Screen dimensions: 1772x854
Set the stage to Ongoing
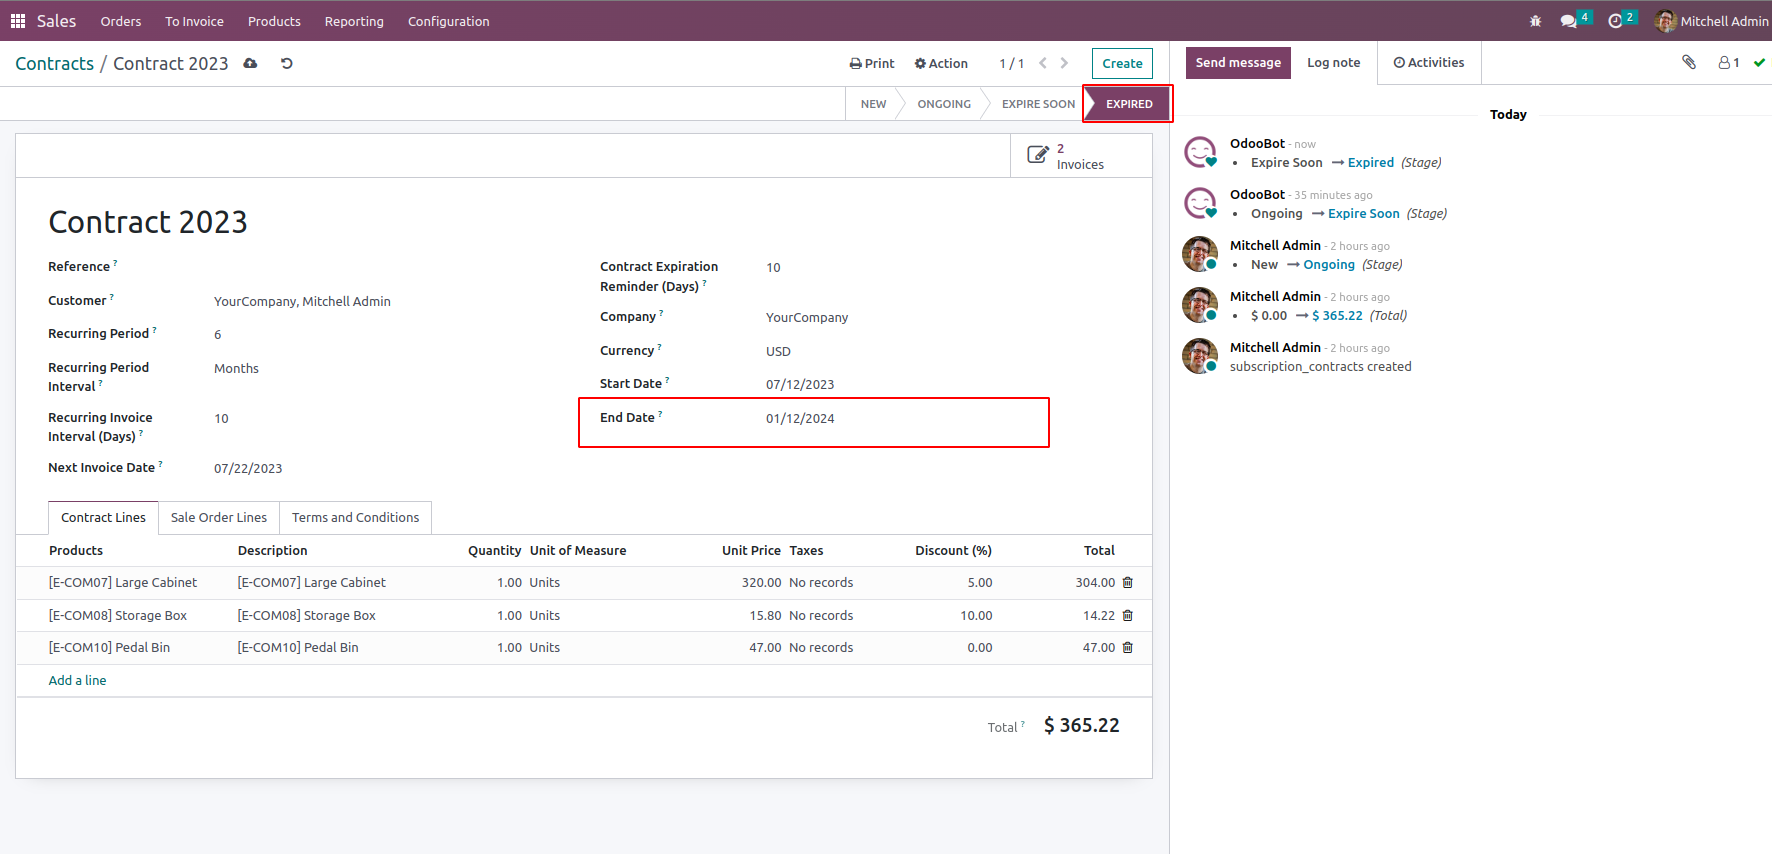pyautogui.click(x=944, y=104)
